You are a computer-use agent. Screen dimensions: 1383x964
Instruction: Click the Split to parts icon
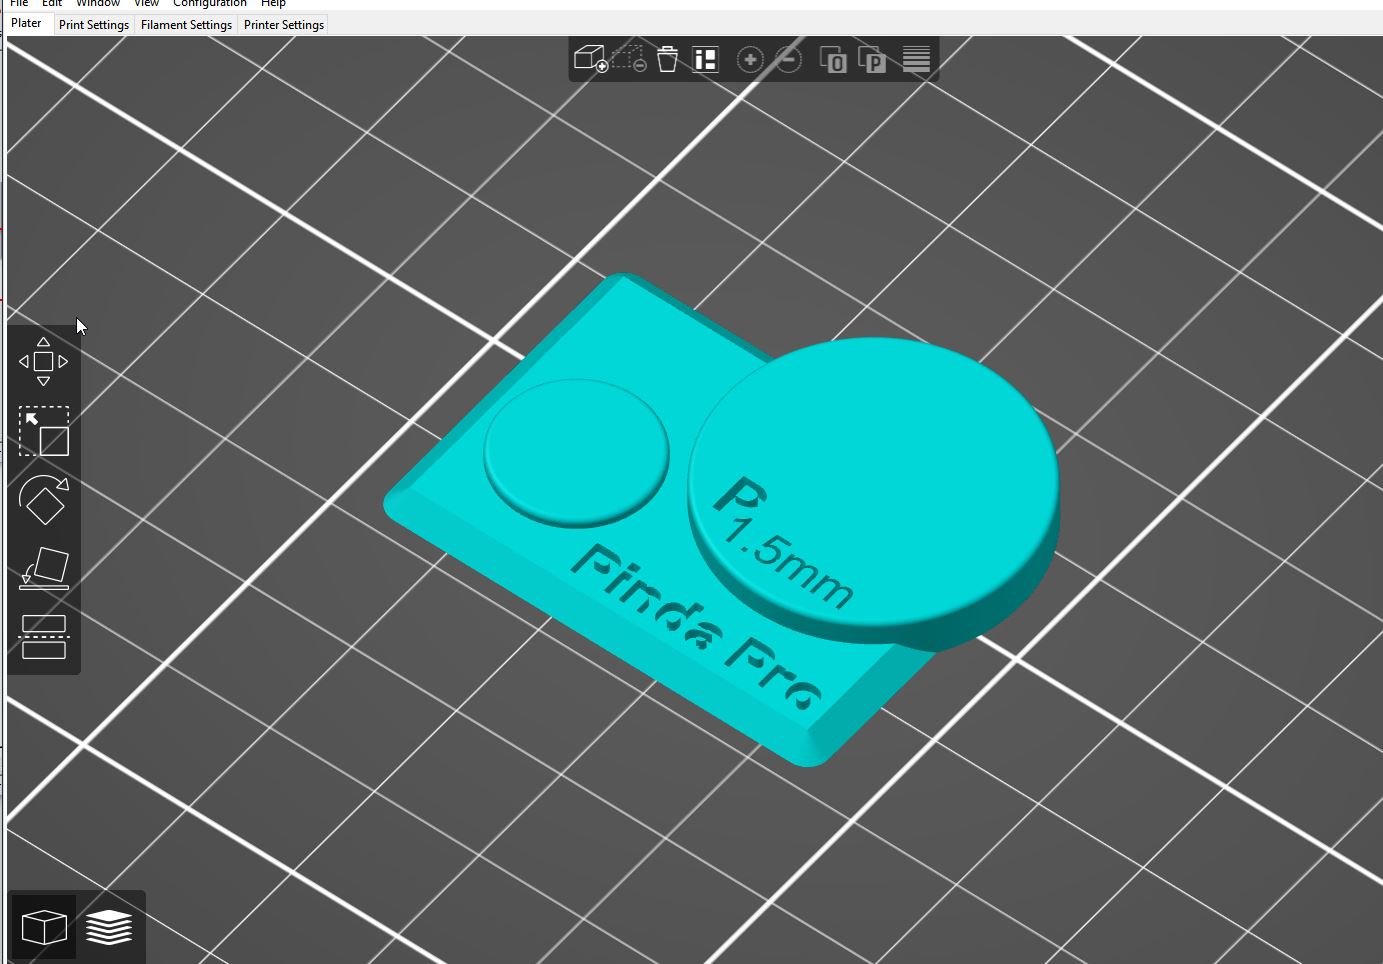click(x=872, y=60)
